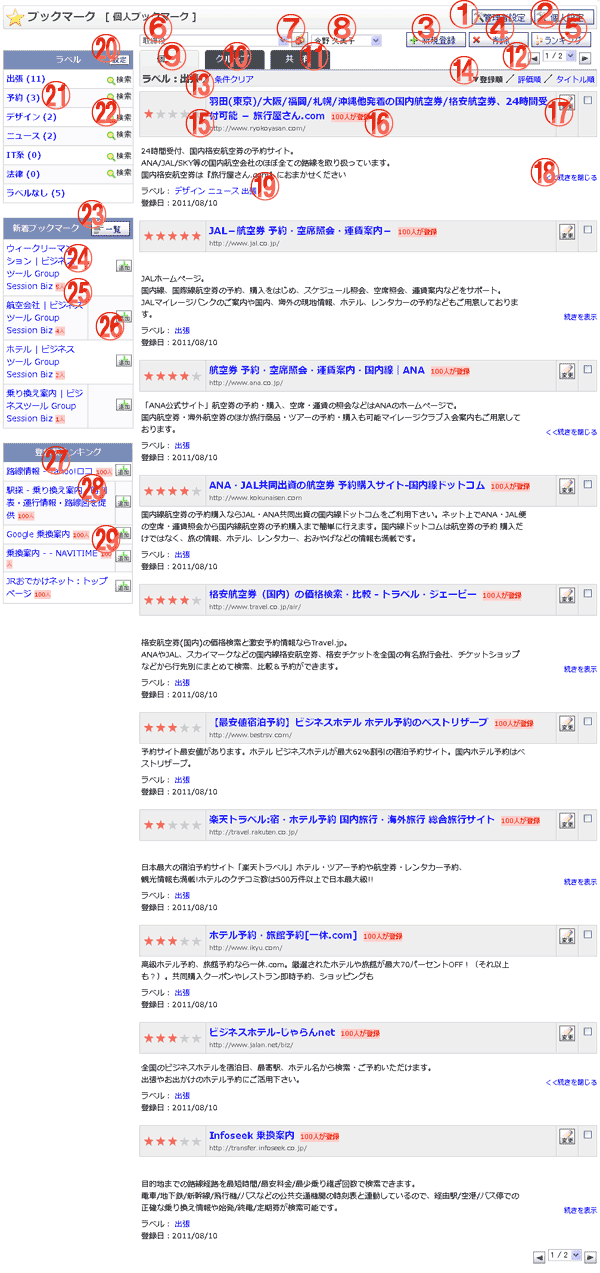Click the star rating of the JAL bookmark
Image resolution: width=600 pixels, height=1273 pixels.
[173, 236]
